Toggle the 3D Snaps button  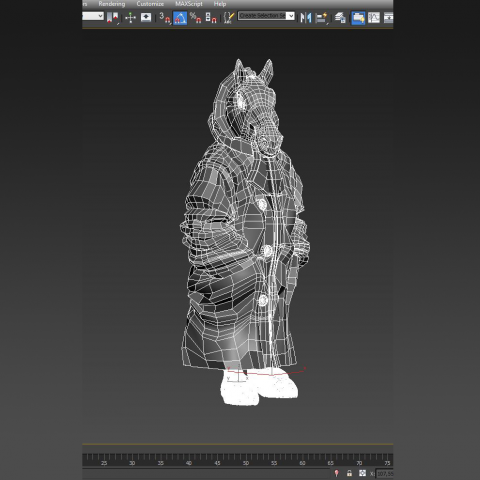tap(164, 18)
